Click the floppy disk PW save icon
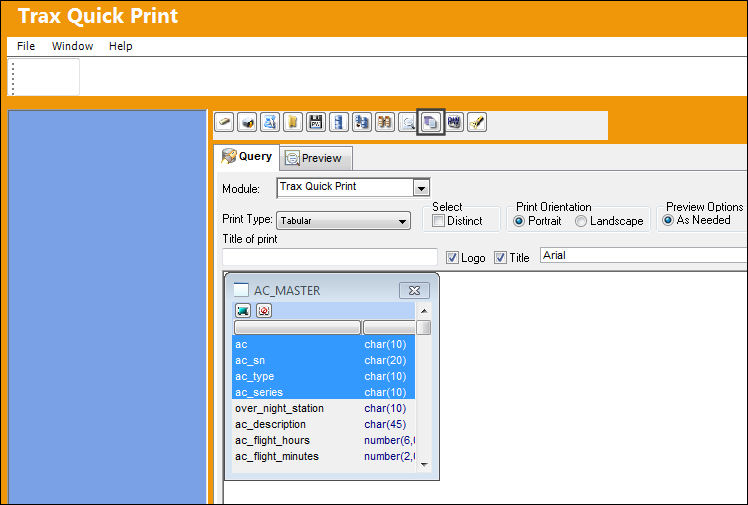The width and height of the screenshot is (748, 505). (x=316, y=122)
